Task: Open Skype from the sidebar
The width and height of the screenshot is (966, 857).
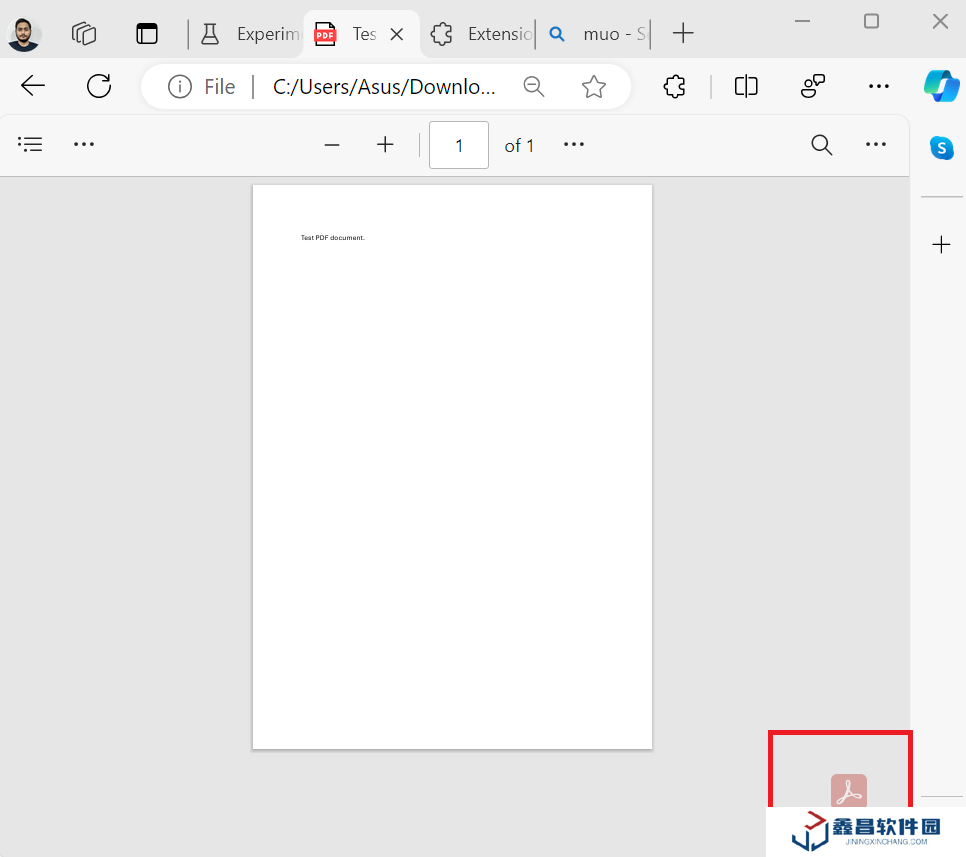Action: pyautogui.click(x=941, y=147)
